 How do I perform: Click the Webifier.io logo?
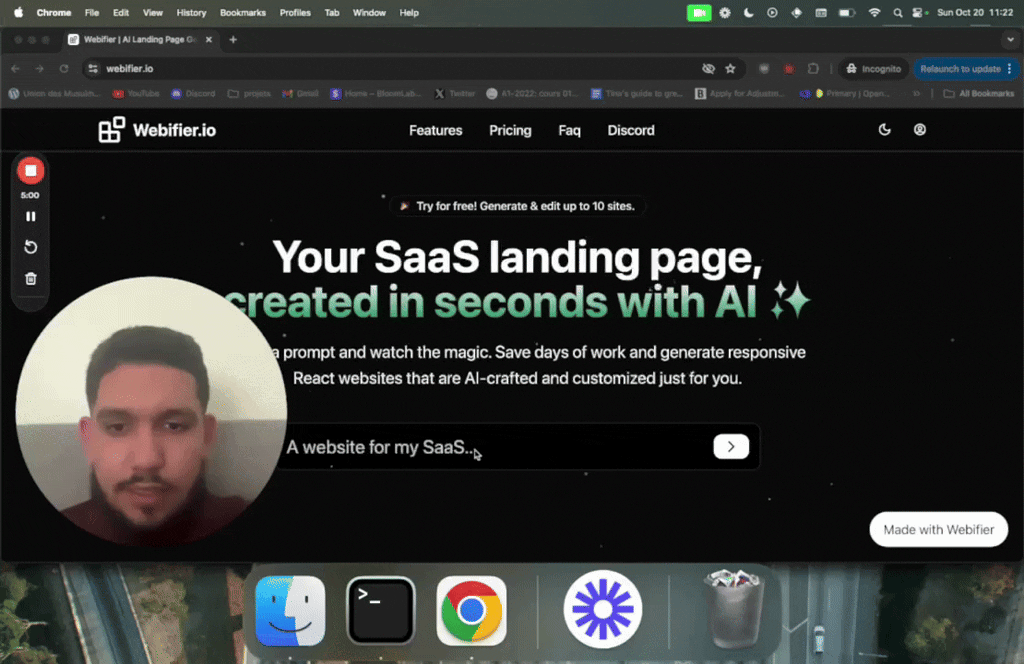[157, 130]
